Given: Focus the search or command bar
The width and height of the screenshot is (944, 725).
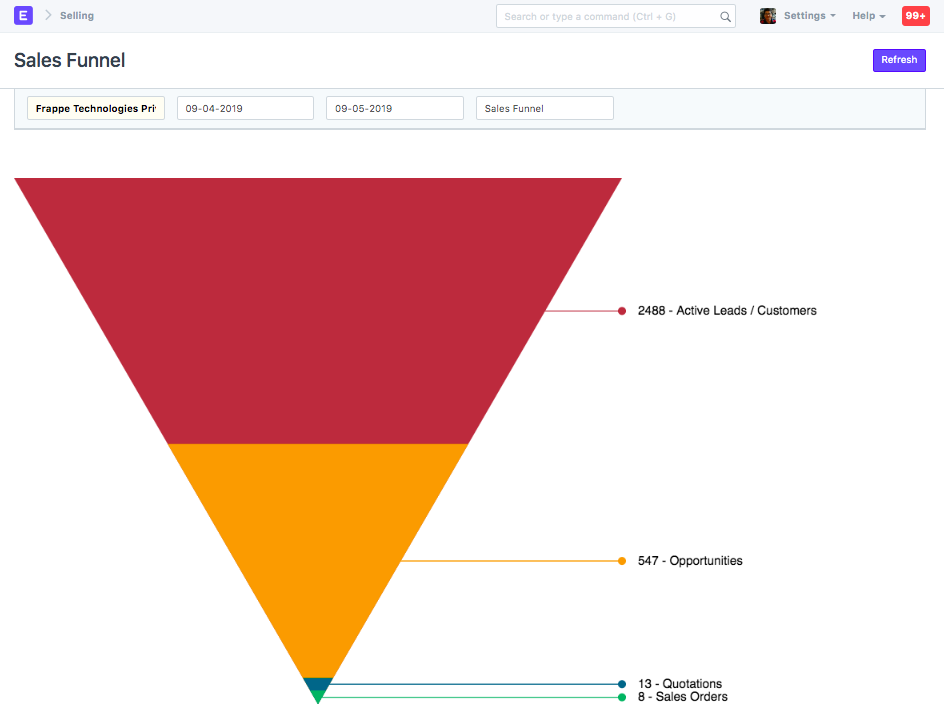Looking at the screenshot, I should [x=608, y=17].
